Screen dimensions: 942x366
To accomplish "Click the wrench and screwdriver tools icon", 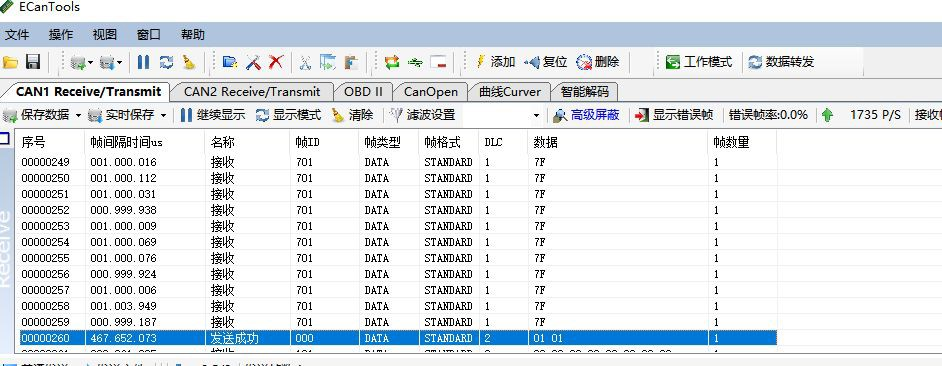I will (253, 61).
